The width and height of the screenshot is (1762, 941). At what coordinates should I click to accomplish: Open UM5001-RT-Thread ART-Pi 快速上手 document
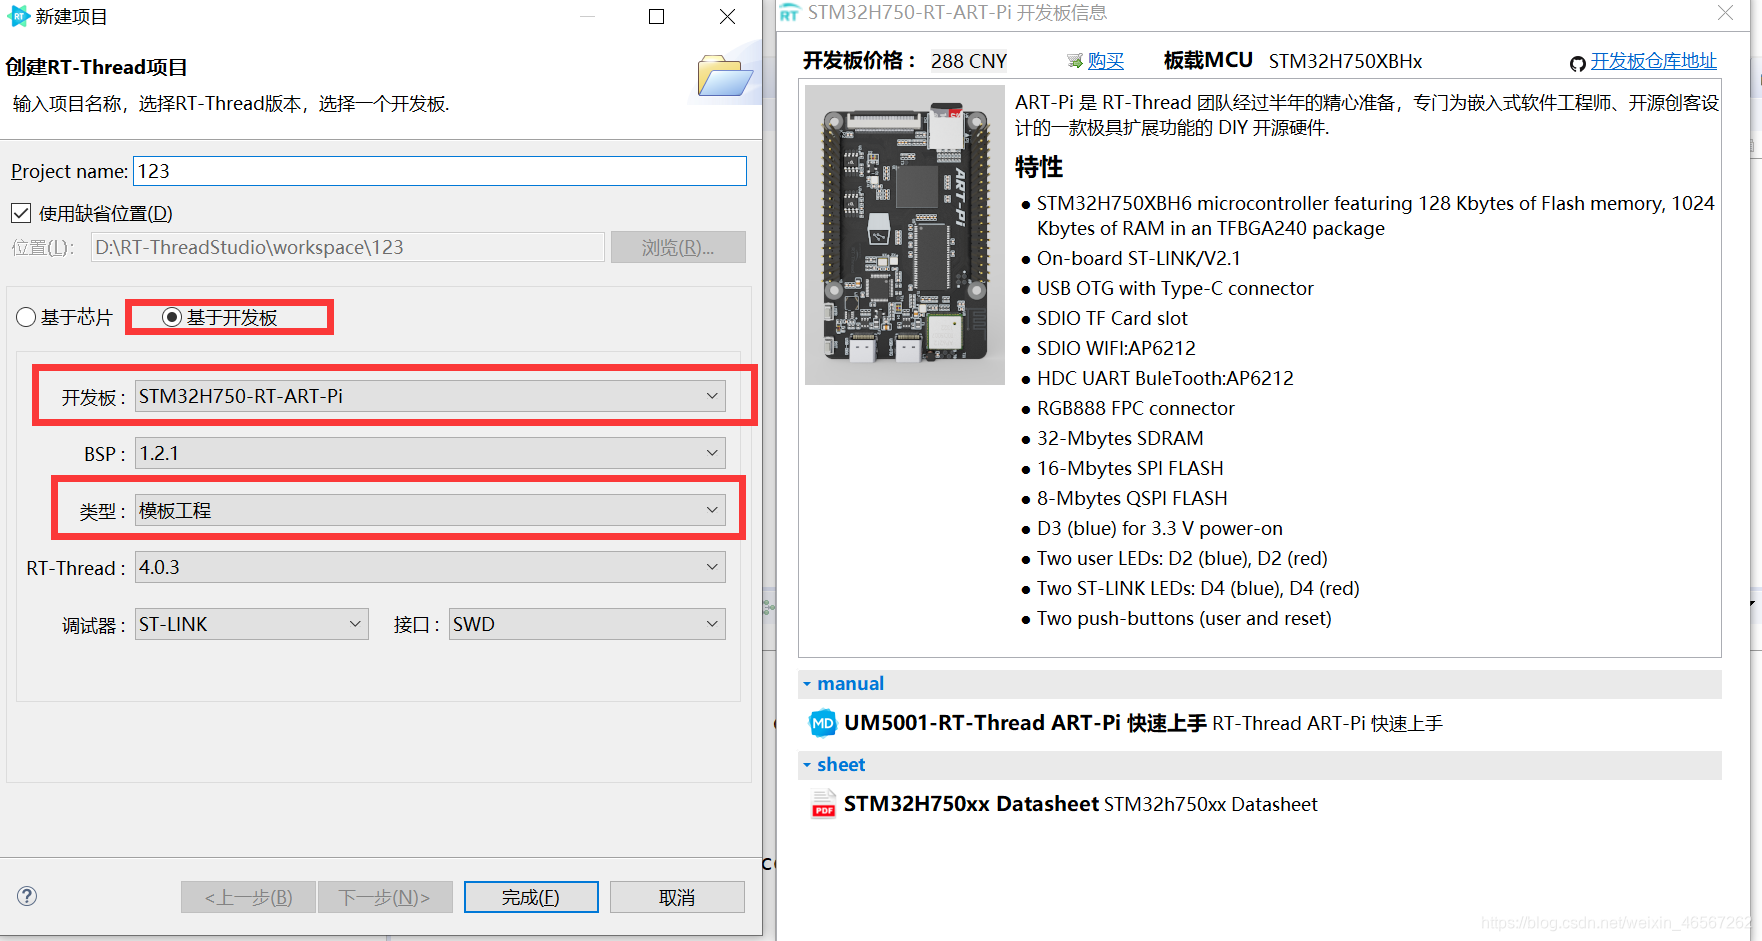1025,723
